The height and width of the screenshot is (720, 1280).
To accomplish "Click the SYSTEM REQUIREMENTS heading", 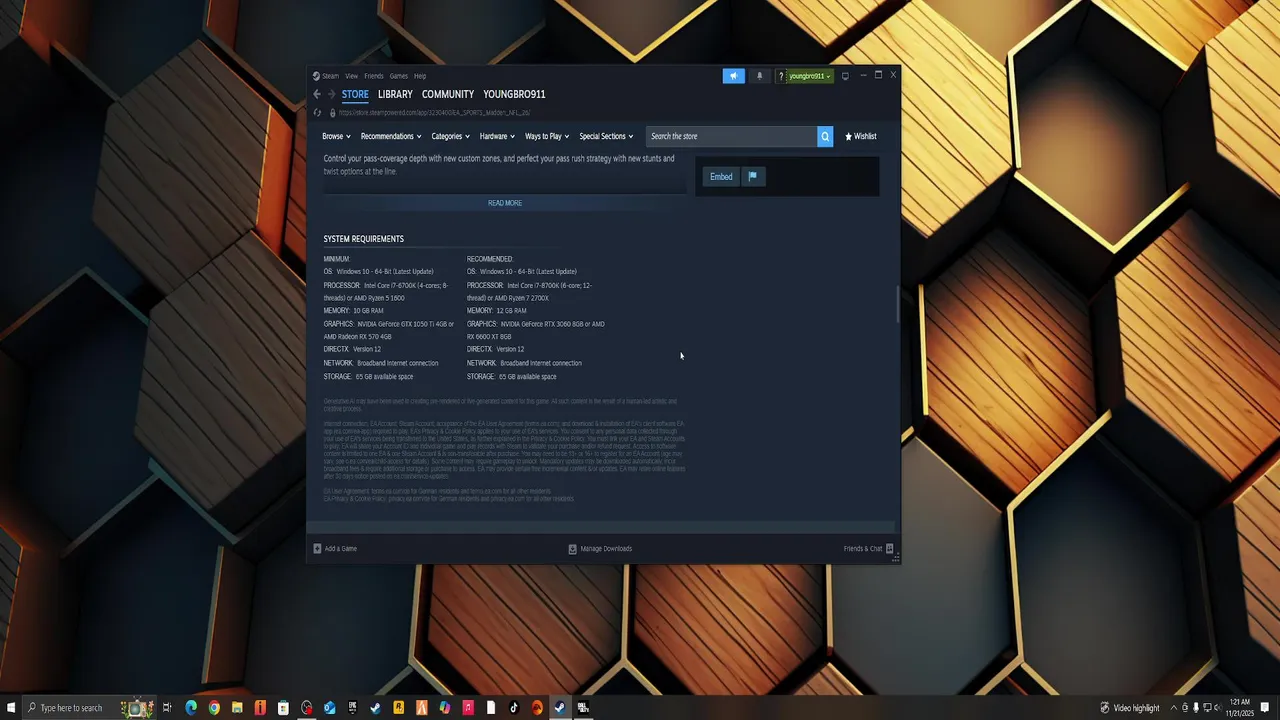I will (364, 239).
